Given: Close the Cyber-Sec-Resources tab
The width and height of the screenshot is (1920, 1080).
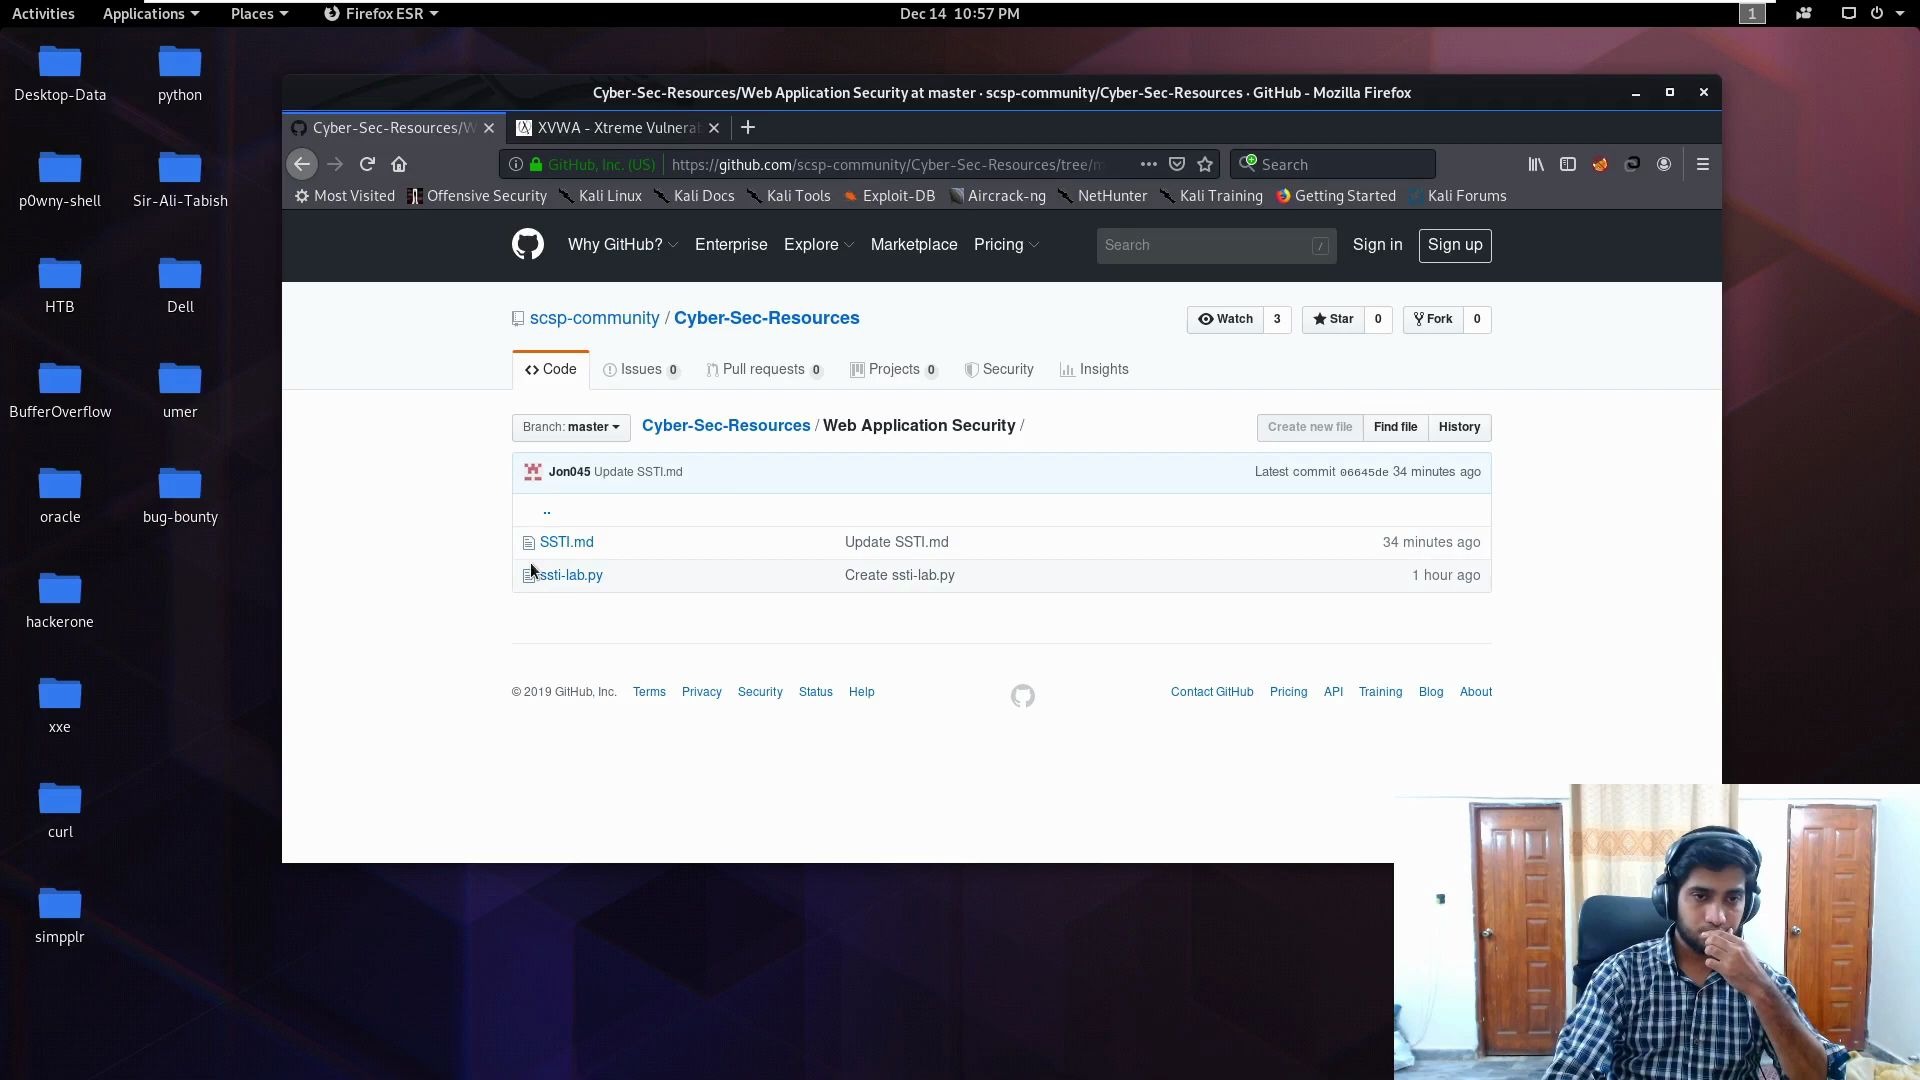Looking at the screenshot, I should (489, 128).
